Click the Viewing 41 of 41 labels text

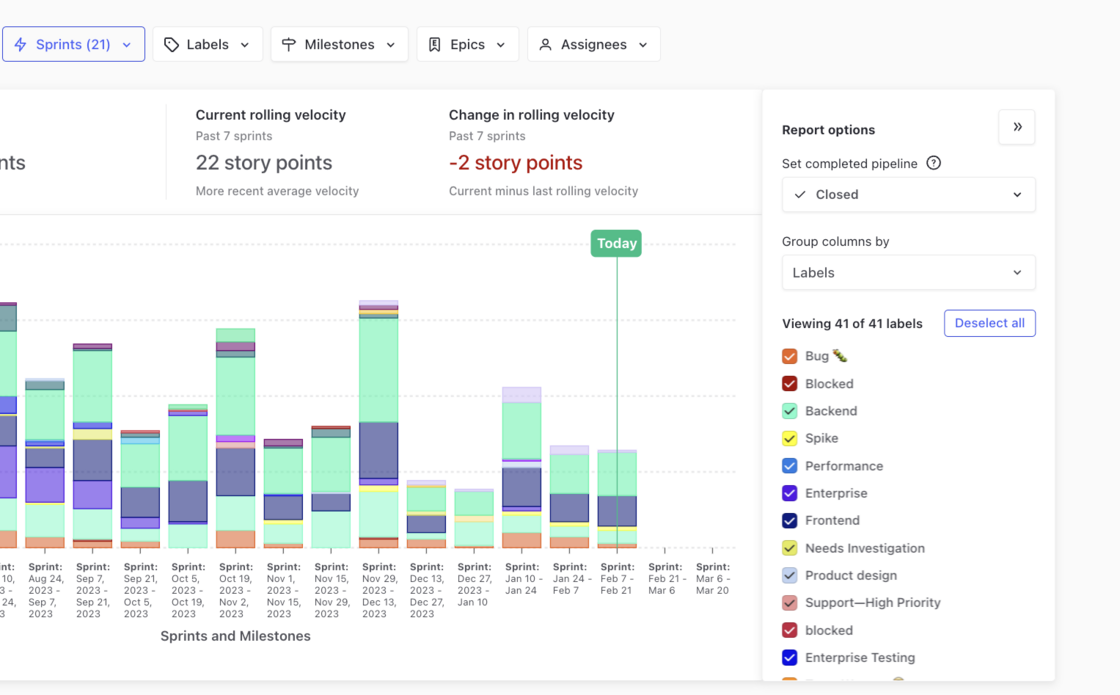pyautogui.click(x=852, y=324)
